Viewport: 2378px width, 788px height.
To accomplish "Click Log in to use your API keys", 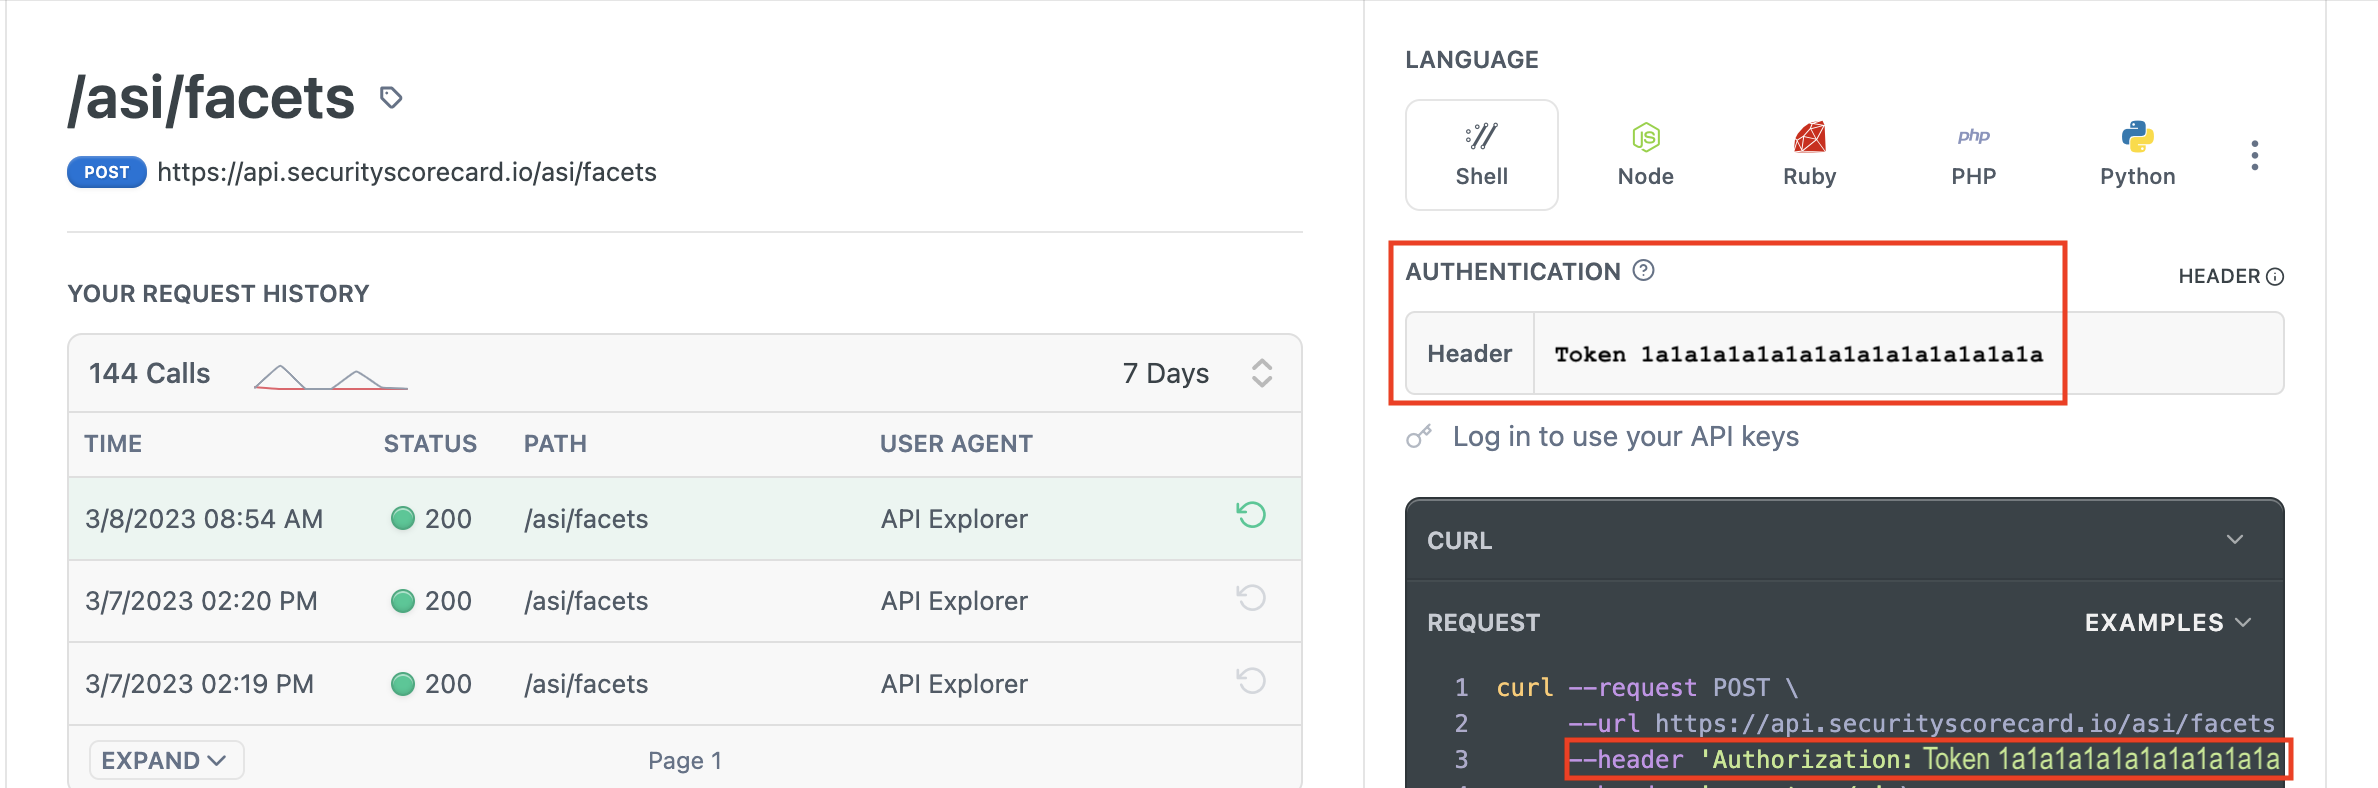I will coord(1625,437).
